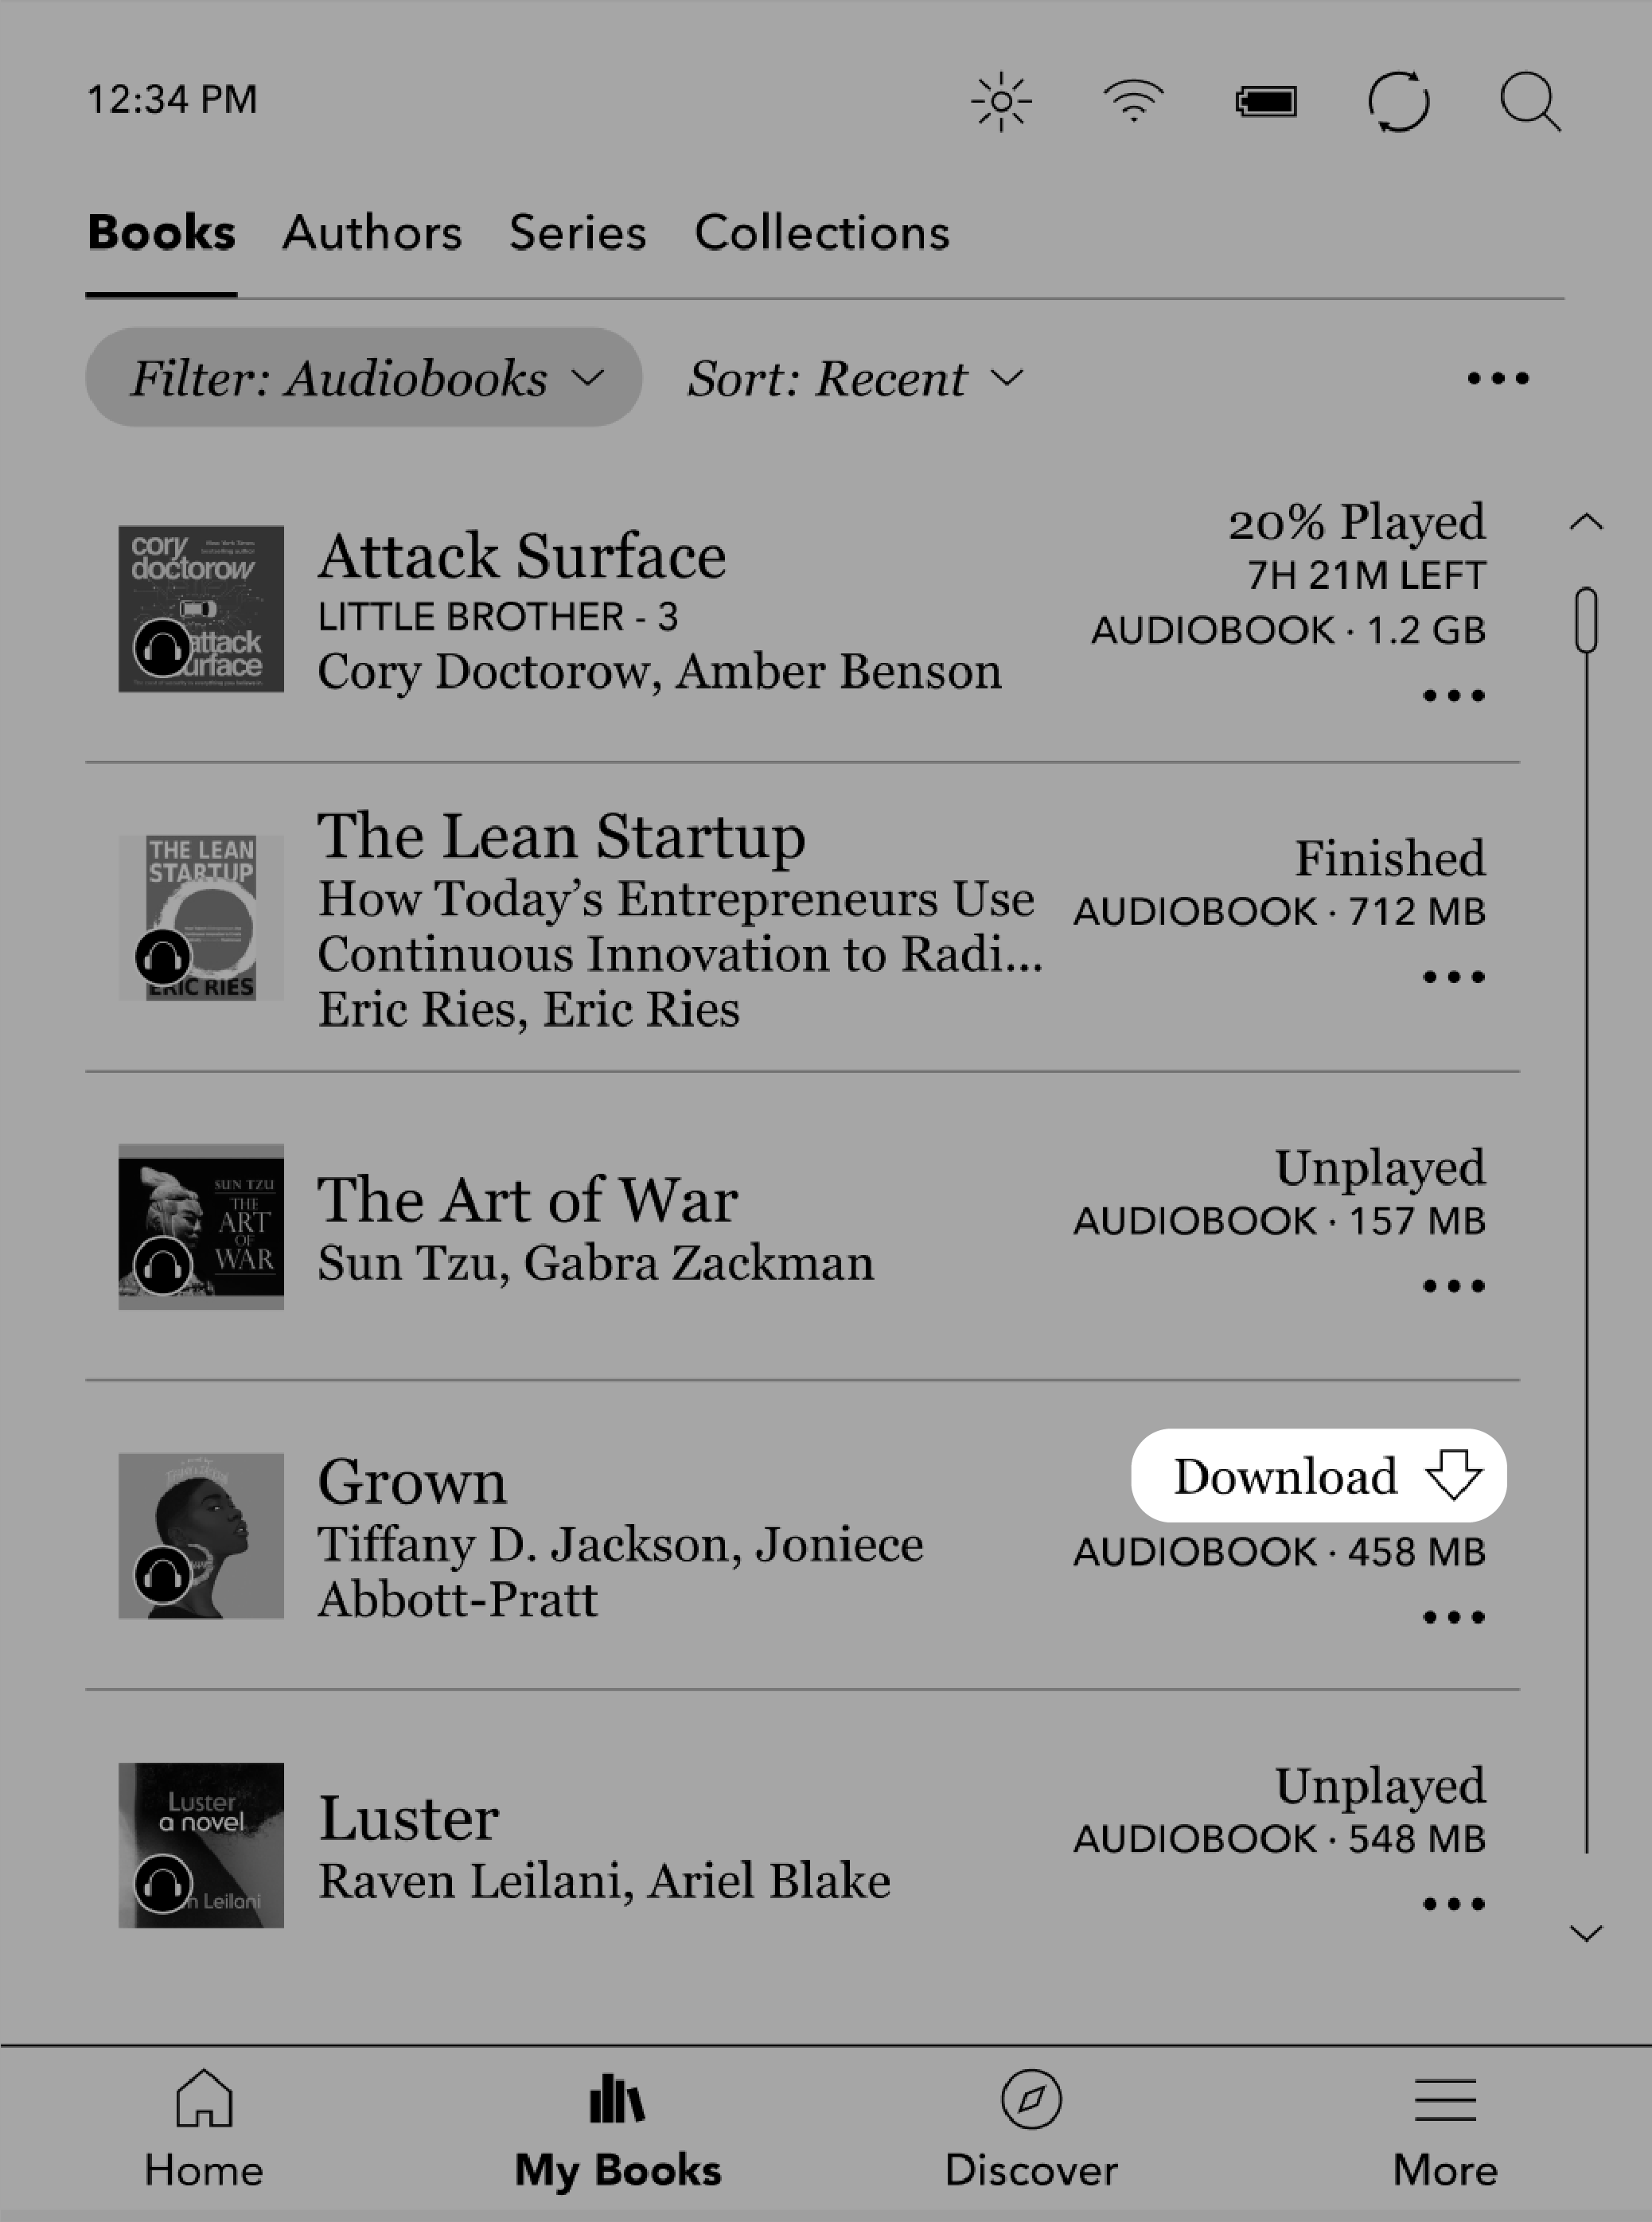The width and height of the screenshot is (1652, 2222).
Task: Tap Attack Surface book thumbnail
Action: 200,607
